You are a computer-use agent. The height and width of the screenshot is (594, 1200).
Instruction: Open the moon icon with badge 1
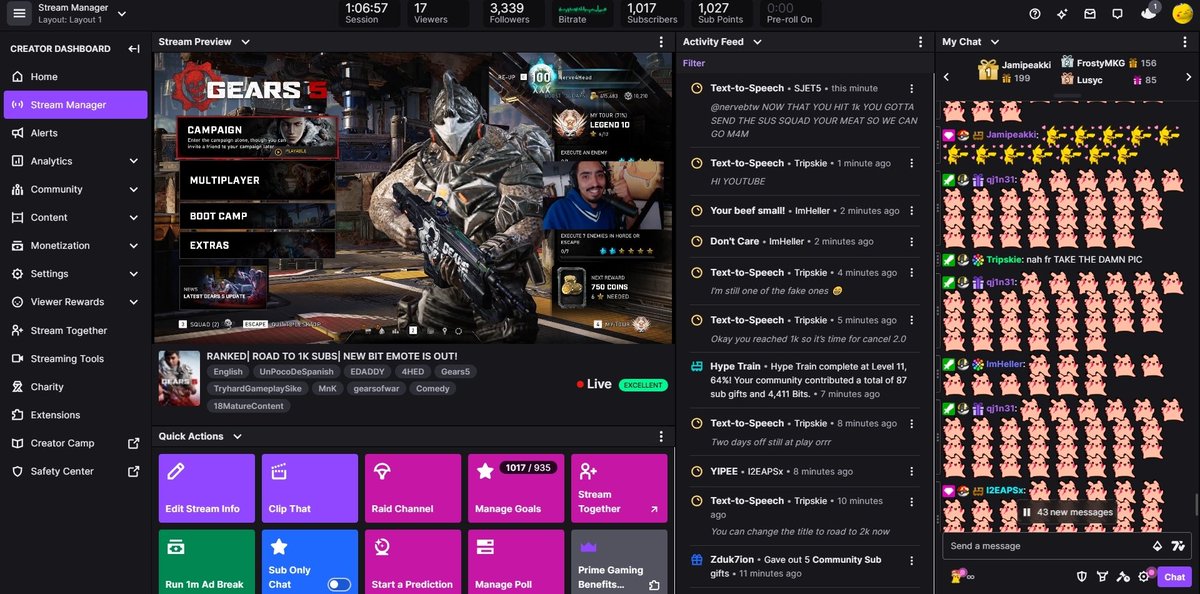1149,13
